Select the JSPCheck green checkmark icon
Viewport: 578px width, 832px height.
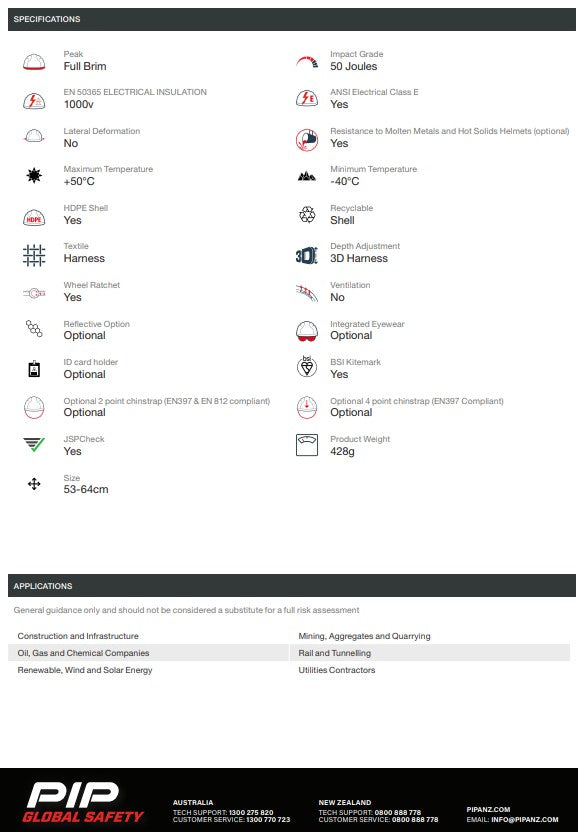(x=34, y=444)
